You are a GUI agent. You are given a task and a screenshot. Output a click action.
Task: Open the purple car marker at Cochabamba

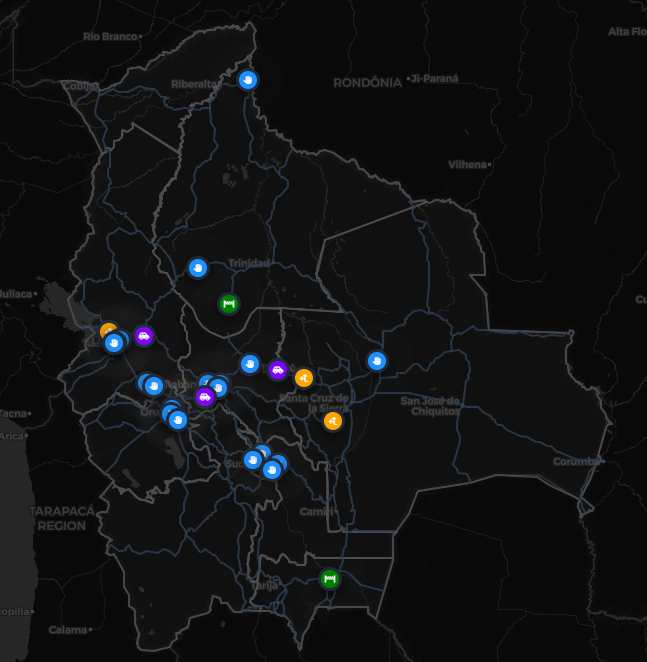pos(205,397)
